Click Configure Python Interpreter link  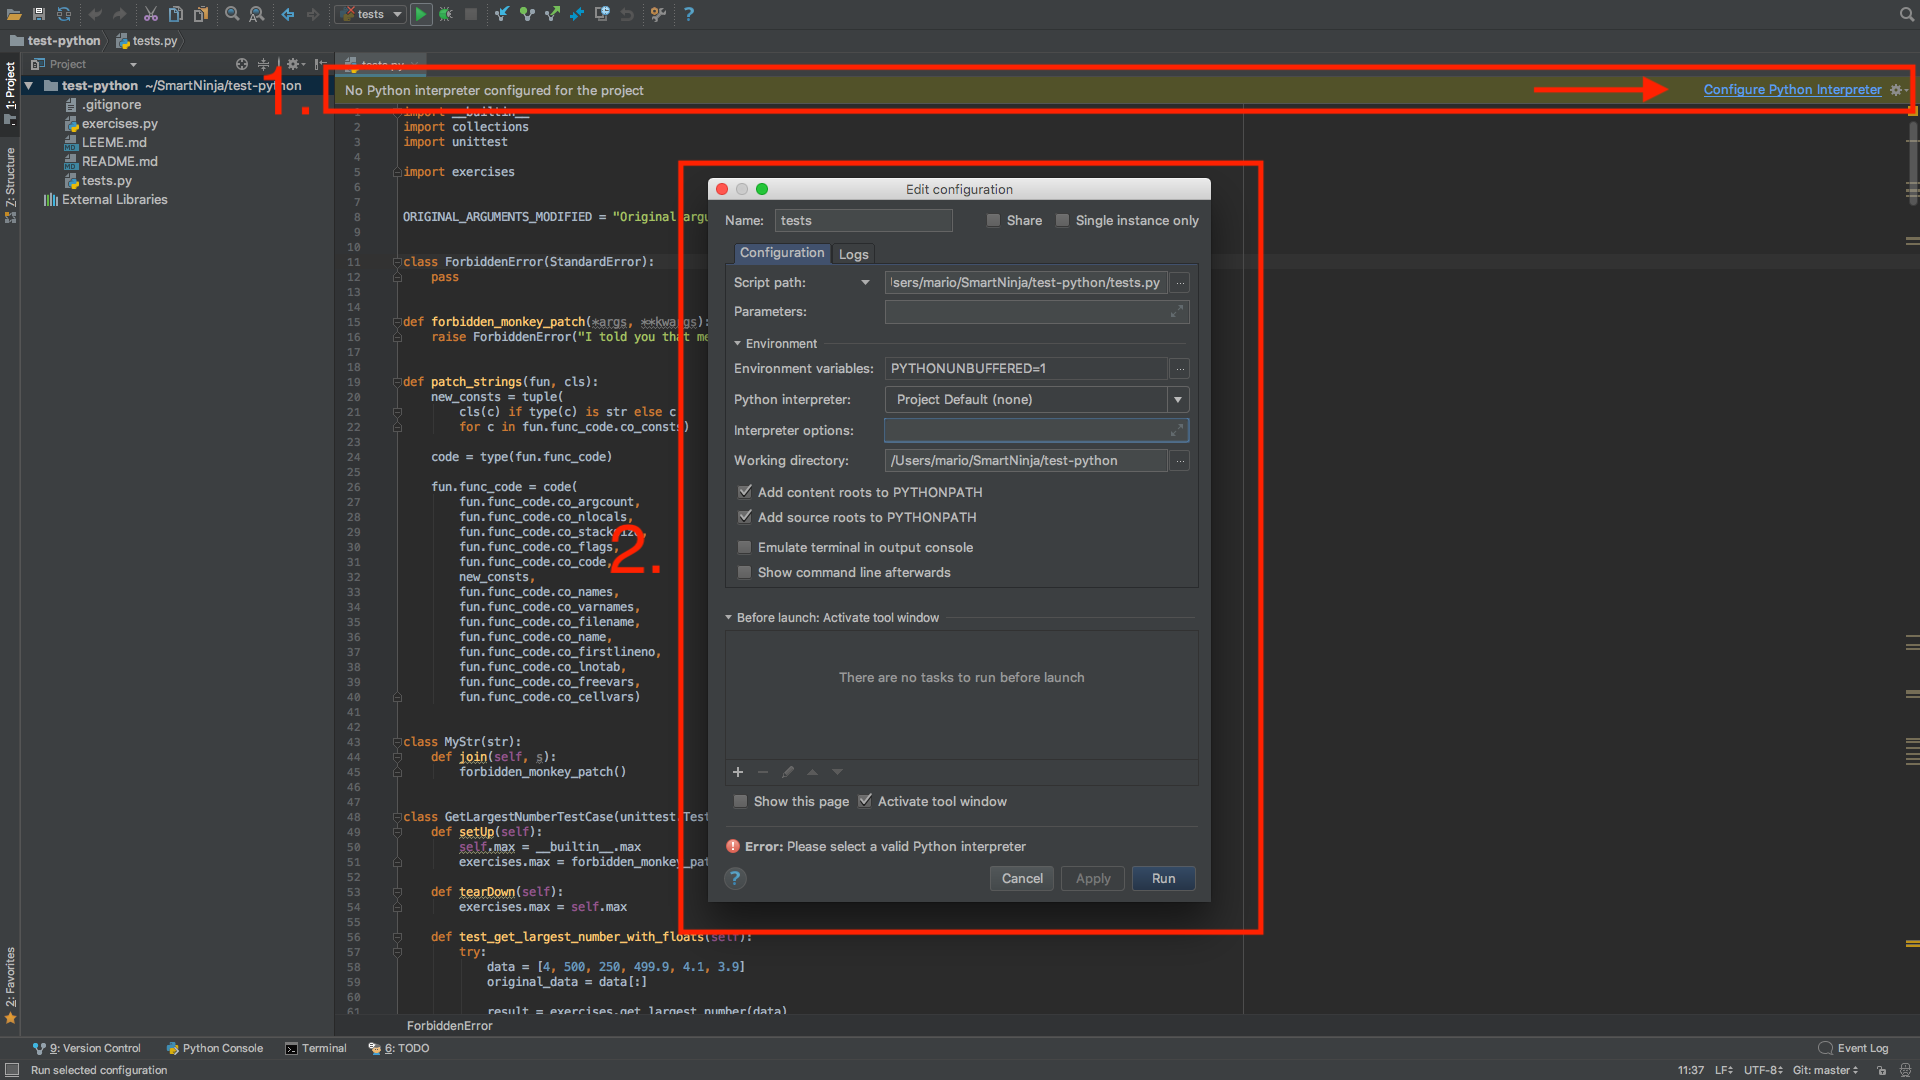pos(1792,90)
